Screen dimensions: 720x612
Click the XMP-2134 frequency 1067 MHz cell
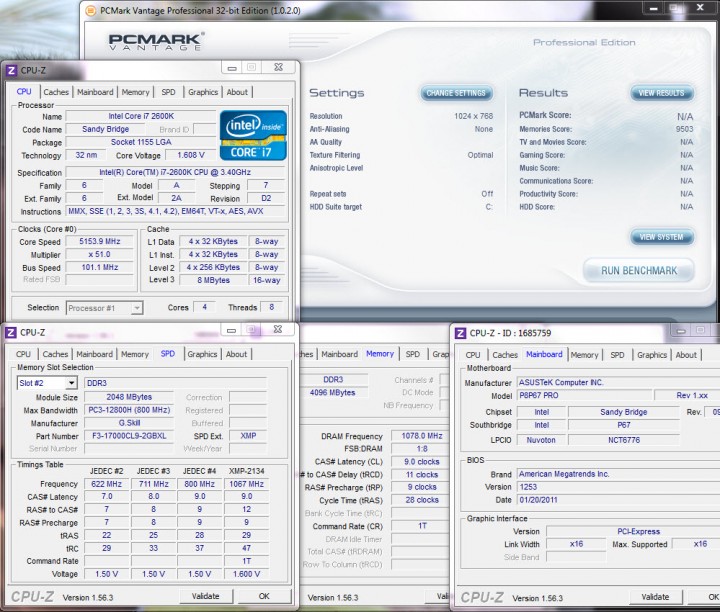coord(246,484)
